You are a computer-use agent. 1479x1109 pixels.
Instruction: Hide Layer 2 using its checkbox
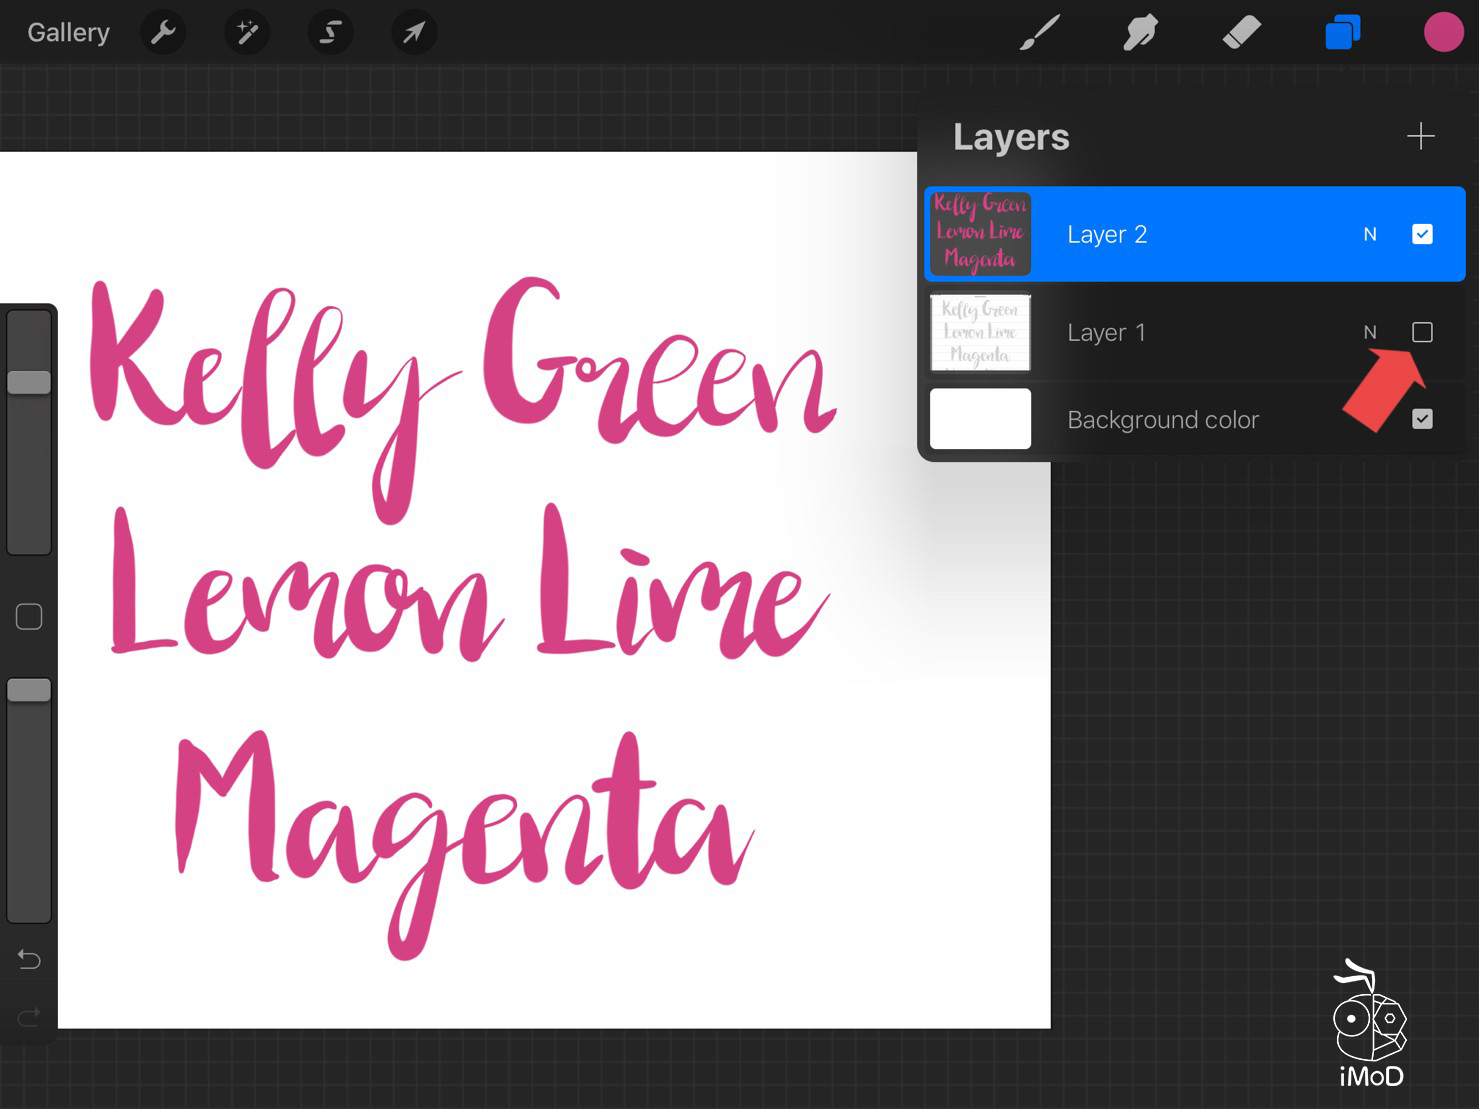click(x=1422, y=234)
